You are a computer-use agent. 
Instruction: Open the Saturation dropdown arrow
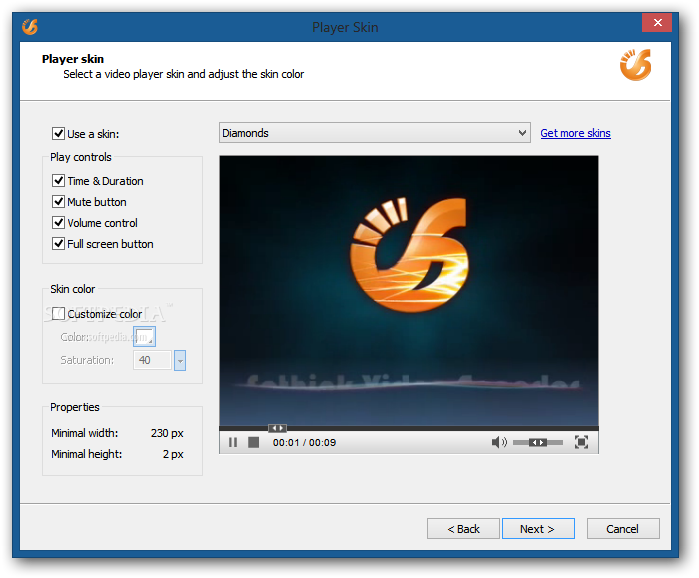tap(180, 361)
